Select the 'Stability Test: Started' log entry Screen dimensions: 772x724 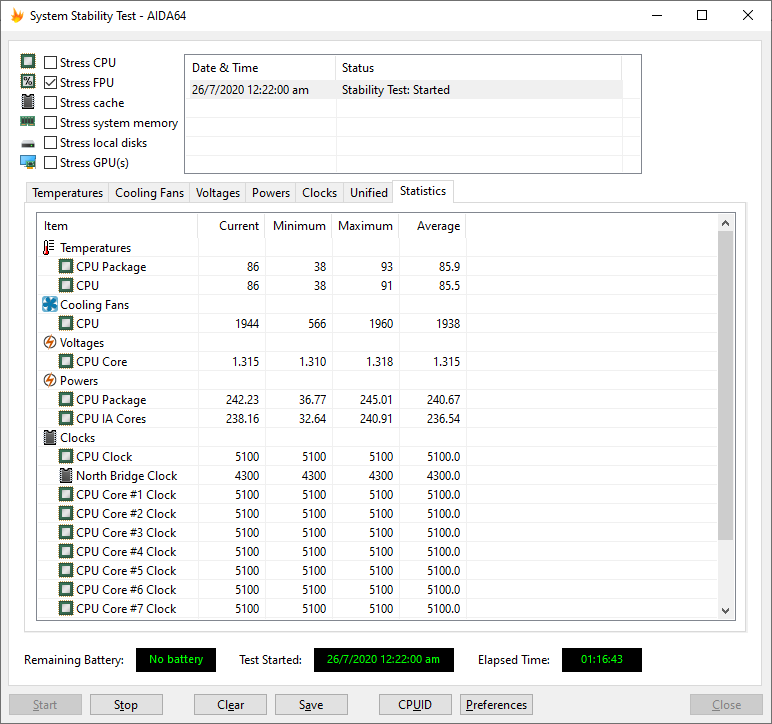pos(404,90)
